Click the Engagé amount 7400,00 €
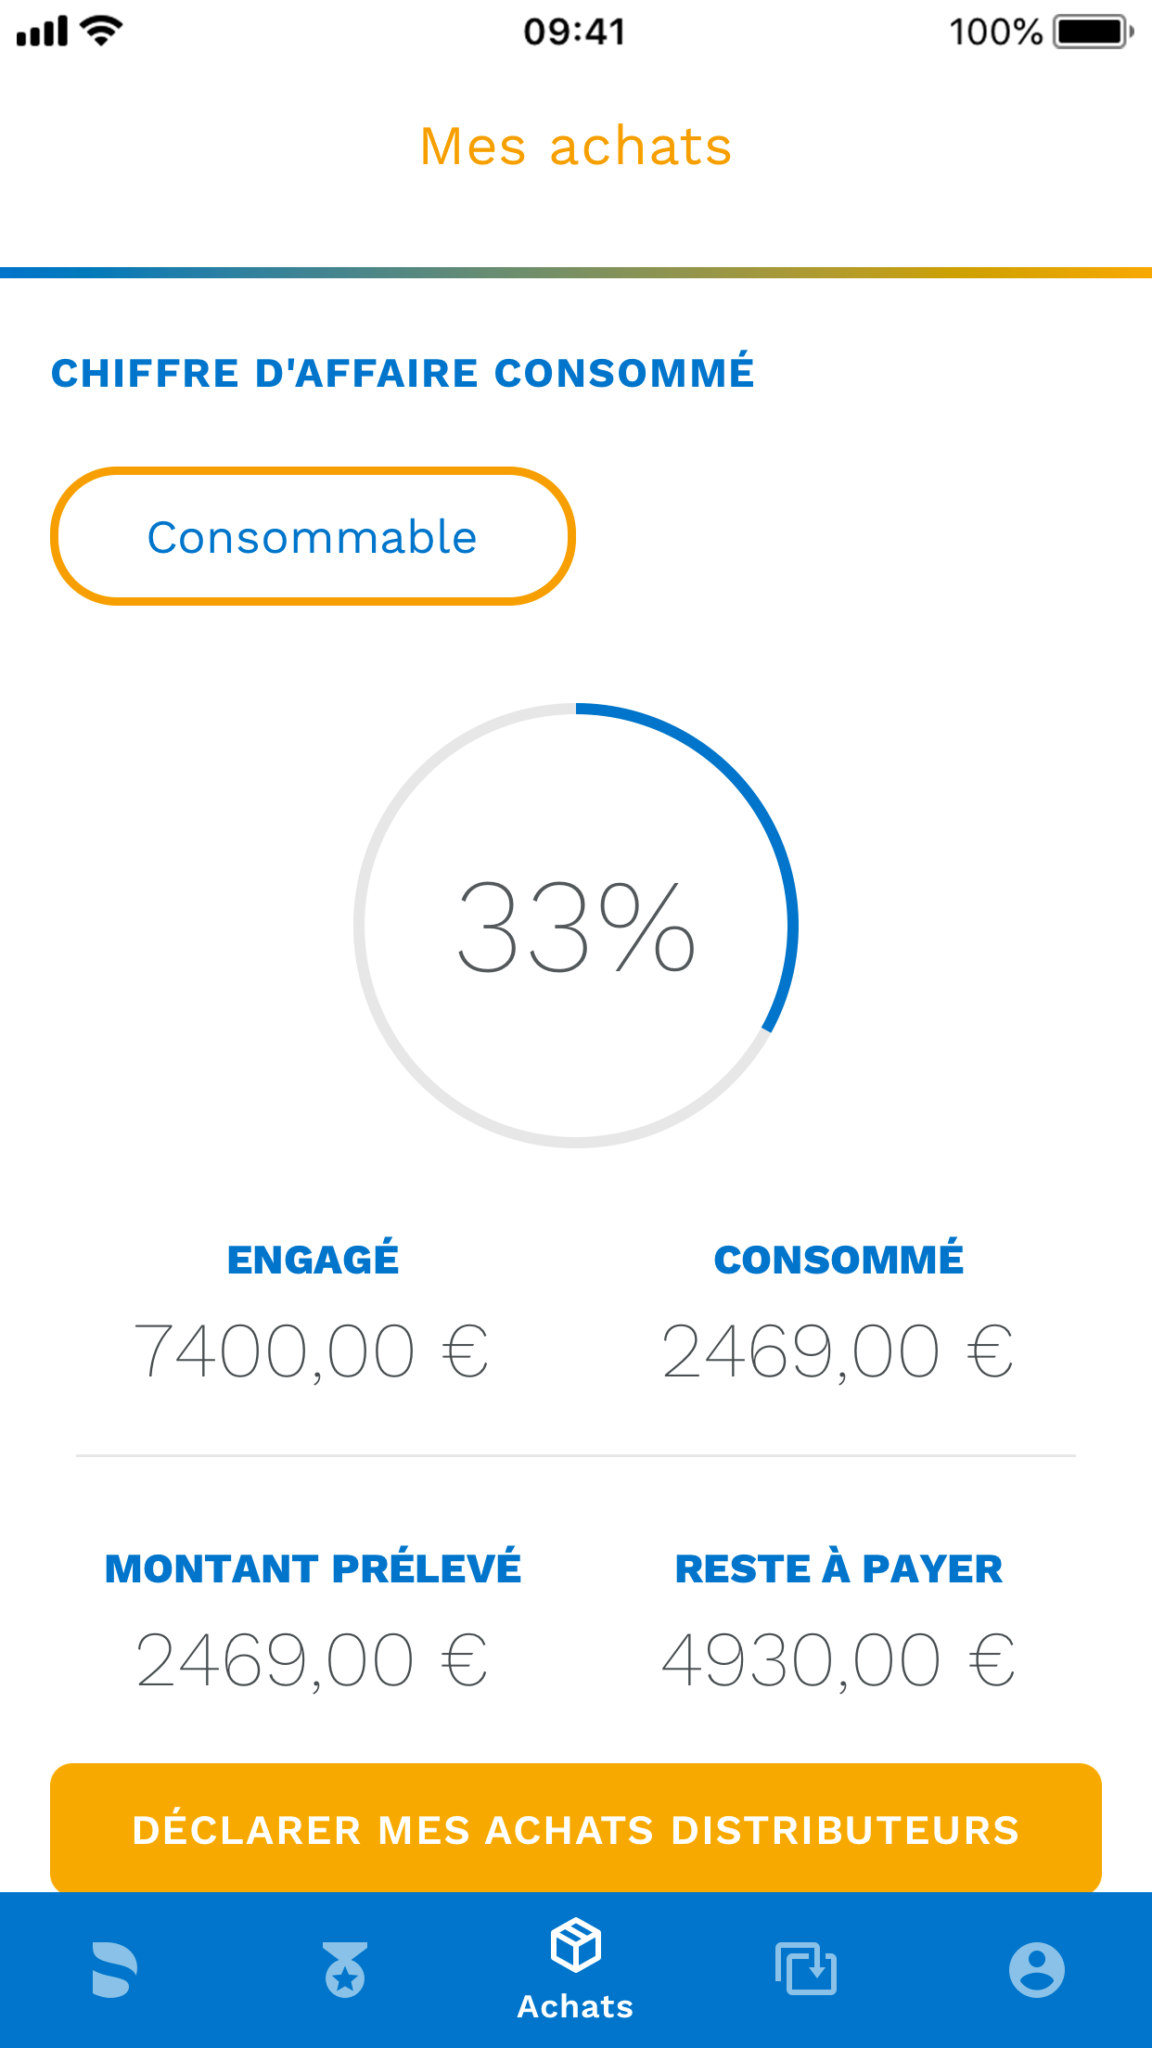The height and width of the screenshot is (2048, 1152). pos(312,1351)
